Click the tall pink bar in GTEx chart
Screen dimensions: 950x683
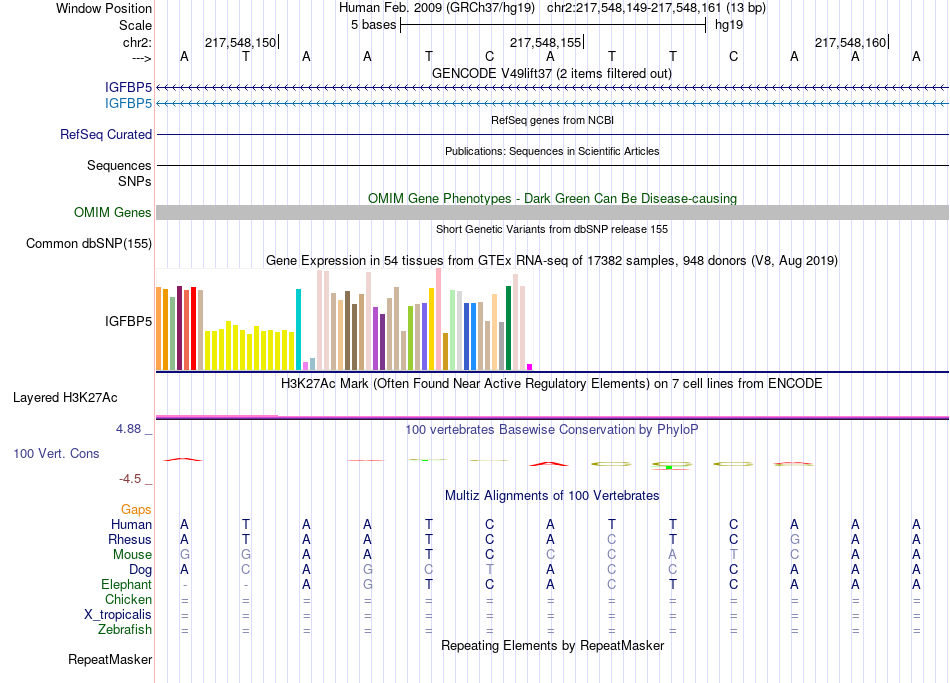438,319
